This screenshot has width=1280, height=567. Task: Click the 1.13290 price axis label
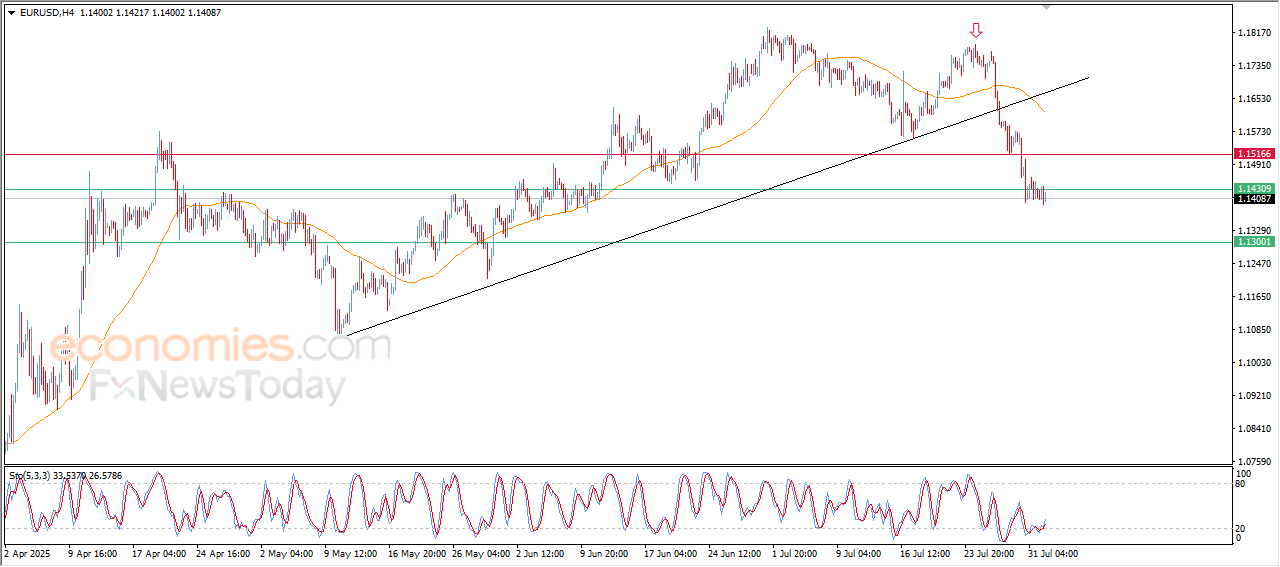coord(1254,231)
